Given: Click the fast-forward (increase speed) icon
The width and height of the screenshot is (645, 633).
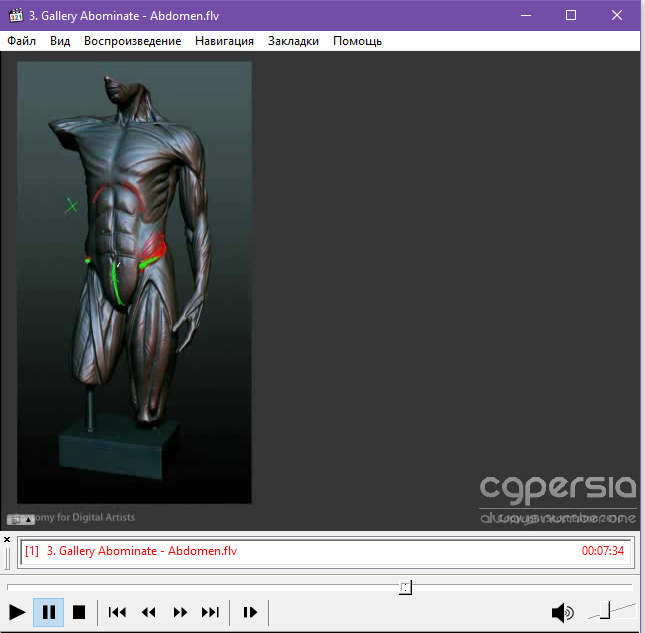Looking at the screenshot, I should coord(180,612).
